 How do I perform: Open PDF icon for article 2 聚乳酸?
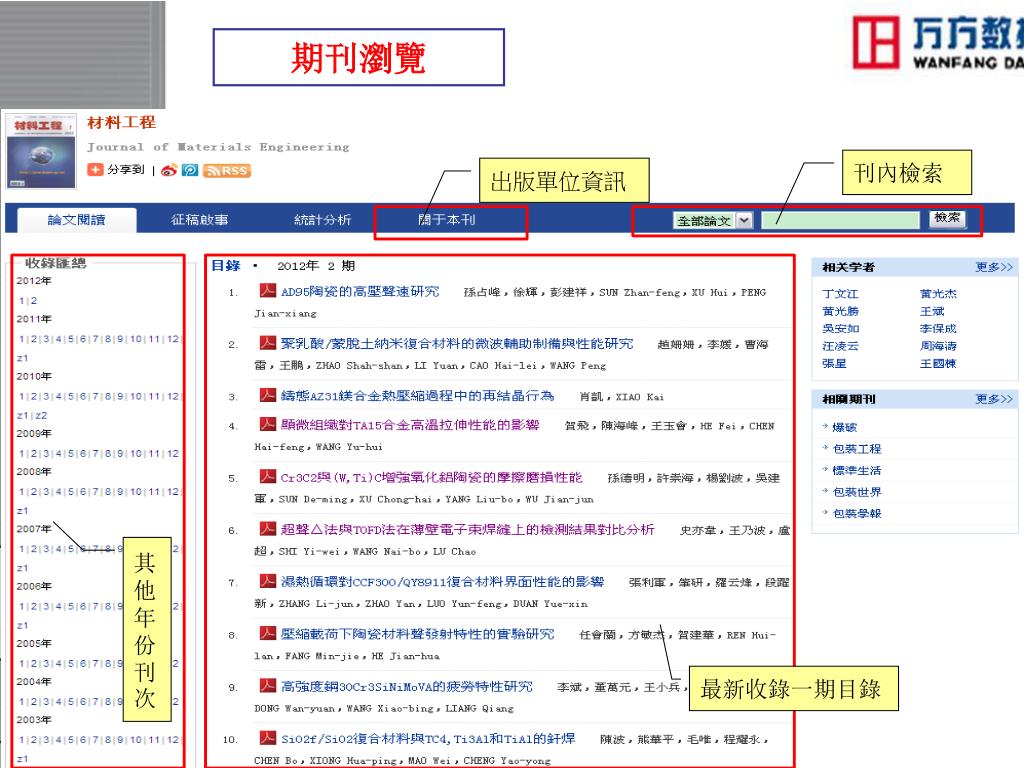point(267,343)
